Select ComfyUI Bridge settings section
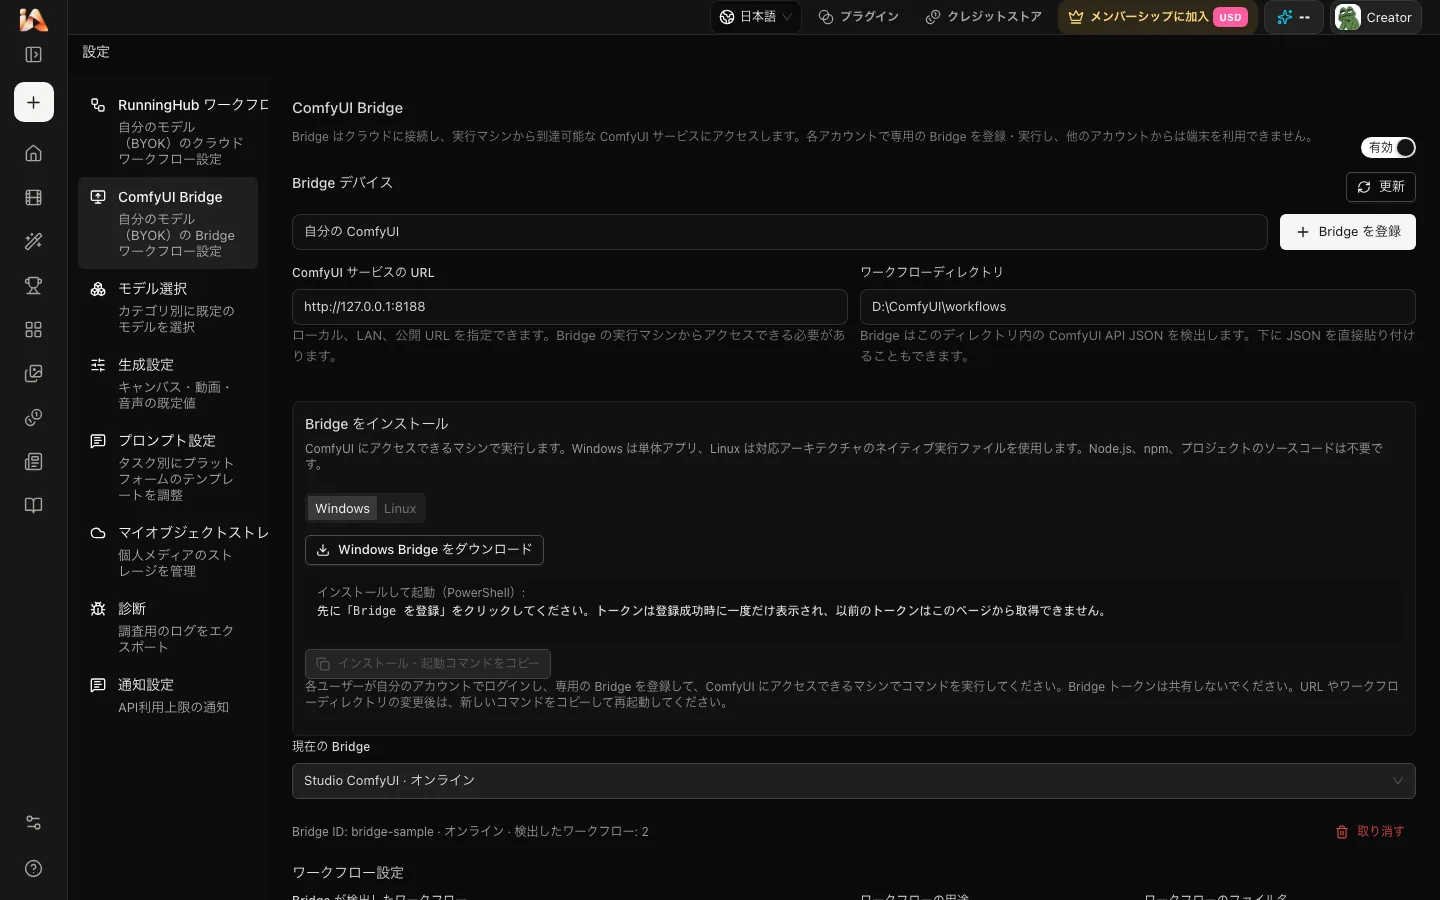Image resolution: width=1440 pixels, height=900 pixels. [168, 223]
